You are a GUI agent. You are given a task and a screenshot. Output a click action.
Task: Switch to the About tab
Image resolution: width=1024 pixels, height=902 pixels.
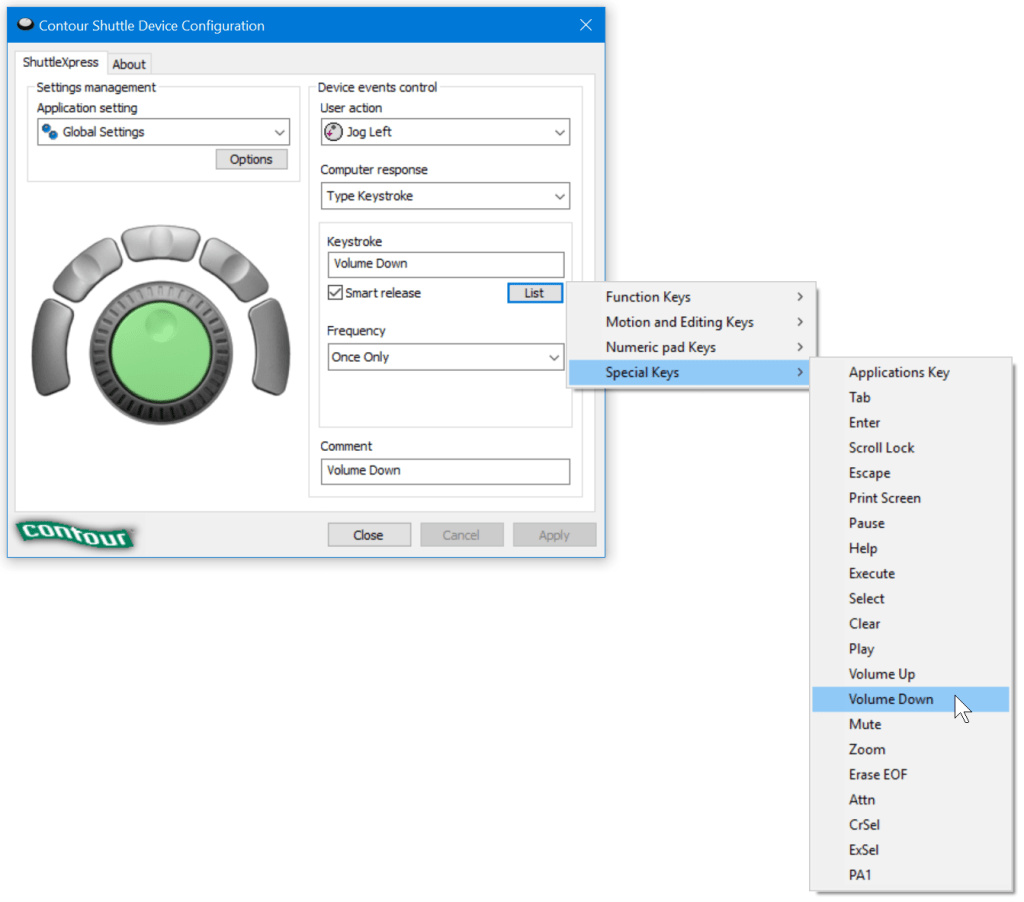[x=129, y=63]
